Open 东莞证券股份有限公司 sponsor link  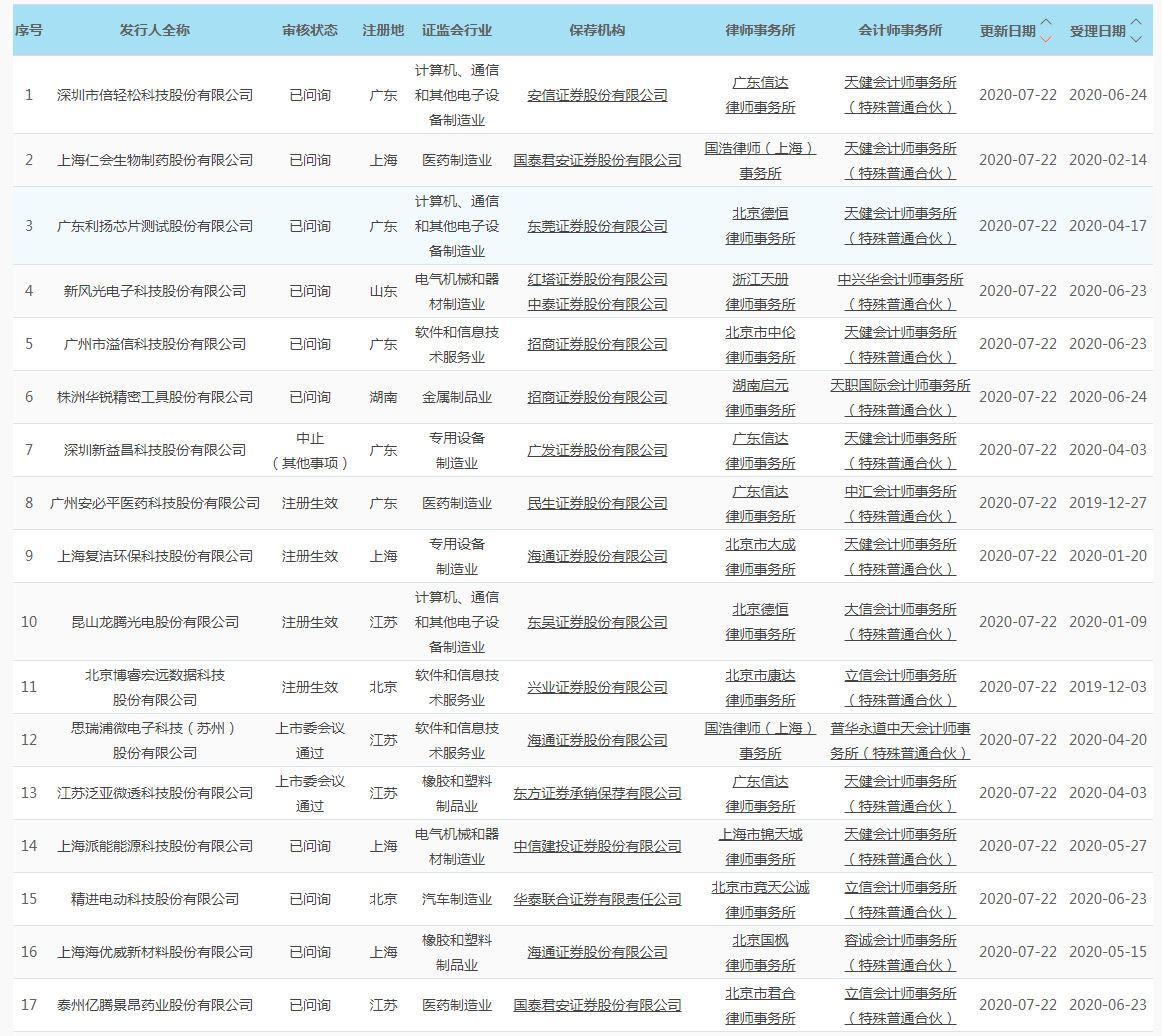[x=597, y=226]
